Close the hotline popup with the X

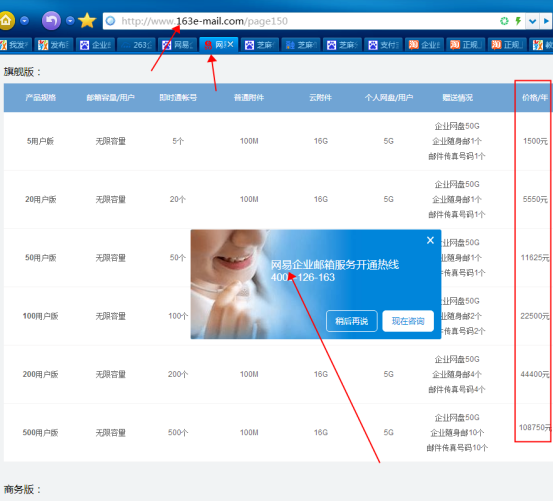tap(430, 240)
